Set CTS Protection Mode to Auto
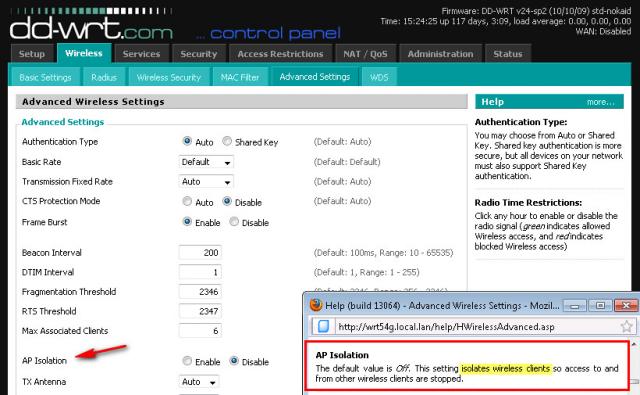Screen dimensions: 640x395 tap(187, 201)
